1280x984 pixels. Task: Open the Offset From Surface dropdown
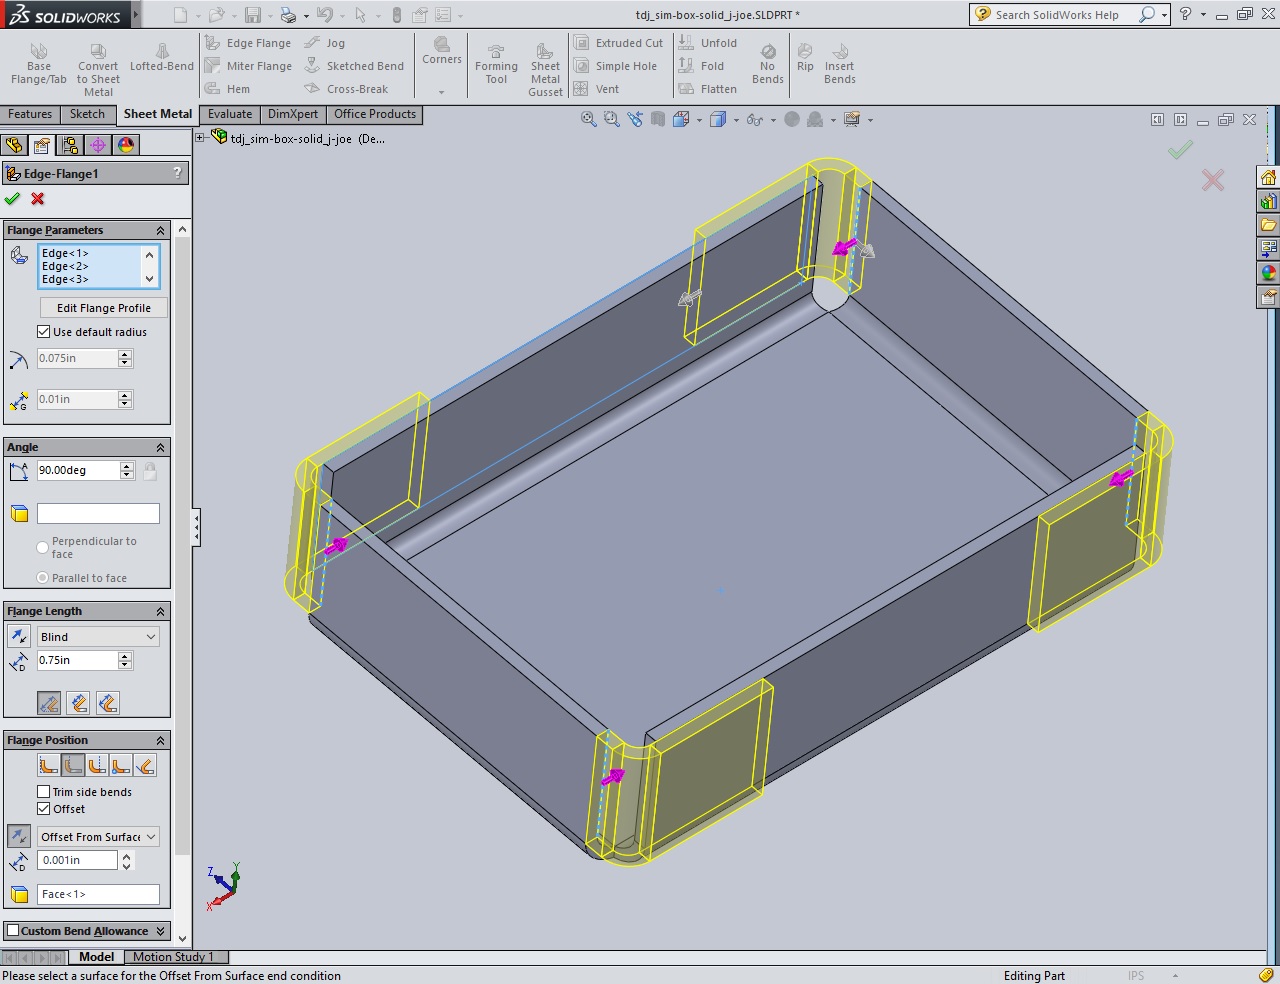pyautogui.click(x=98, y=837)
